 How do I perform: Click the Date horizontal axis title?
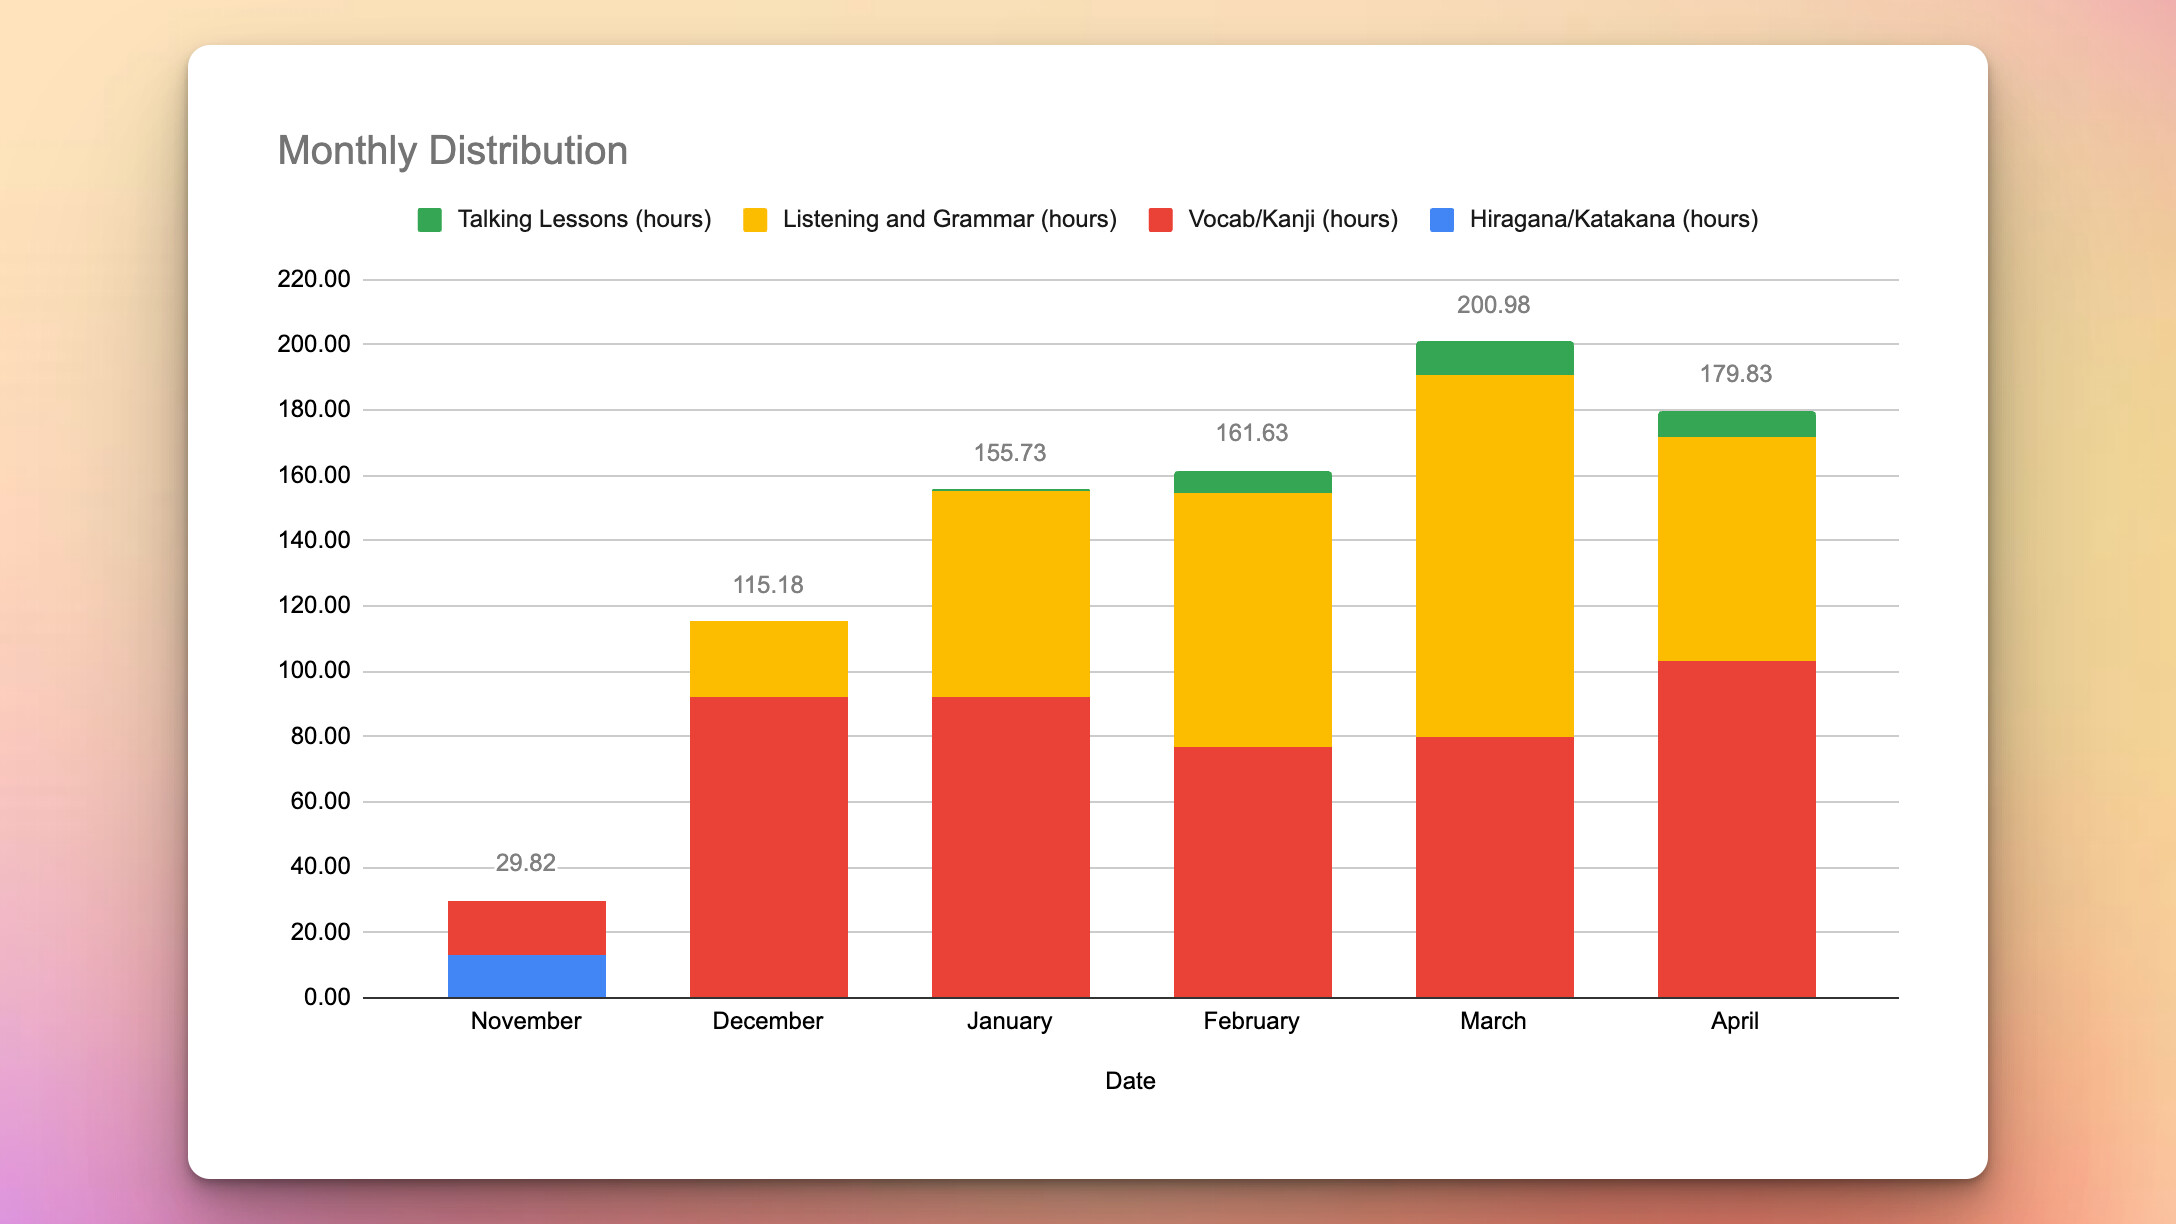click(1130, 1081)
